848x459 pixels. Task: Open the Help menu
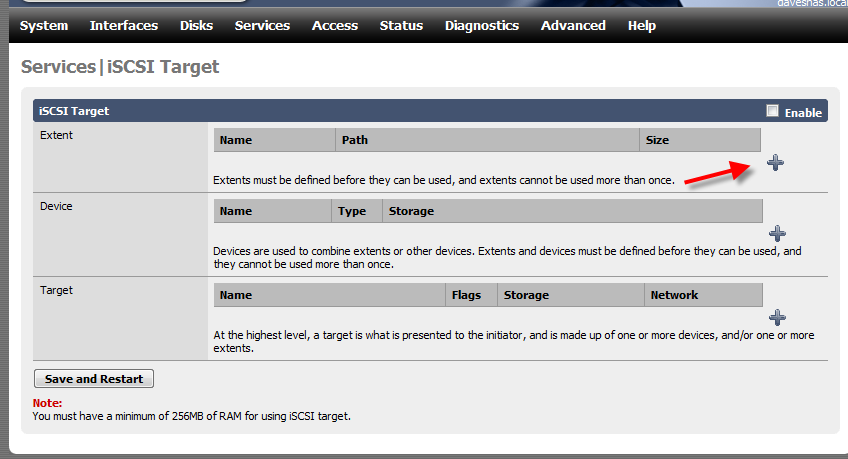pos(642,25)
